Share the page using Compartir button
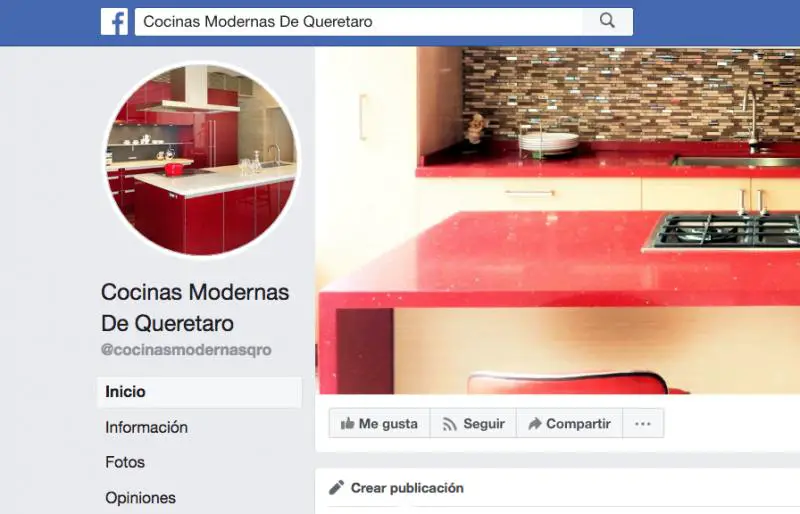Image resolution: width=800 pixels, height=514 pixels. tap(569, 423)
